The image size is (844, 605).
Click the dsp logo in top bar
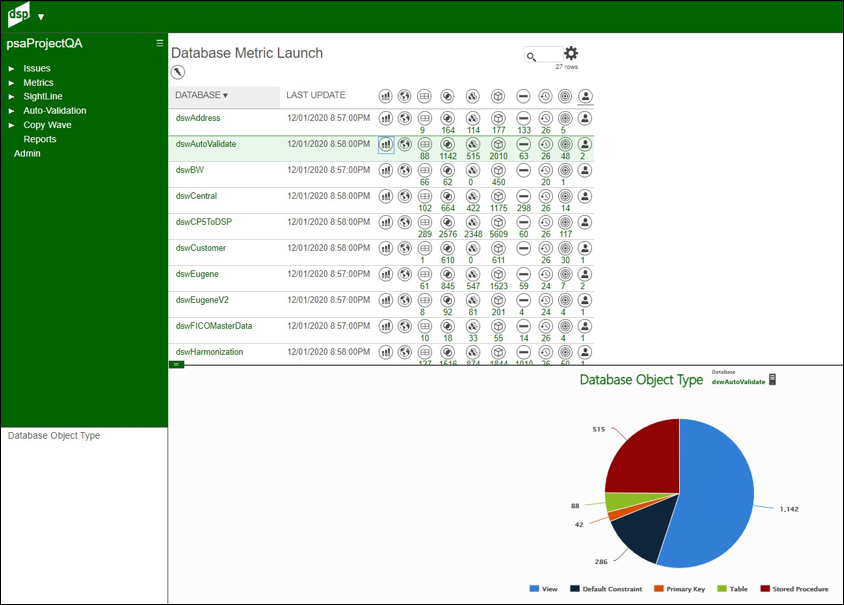pyautogui.click(x=19, y=15)
